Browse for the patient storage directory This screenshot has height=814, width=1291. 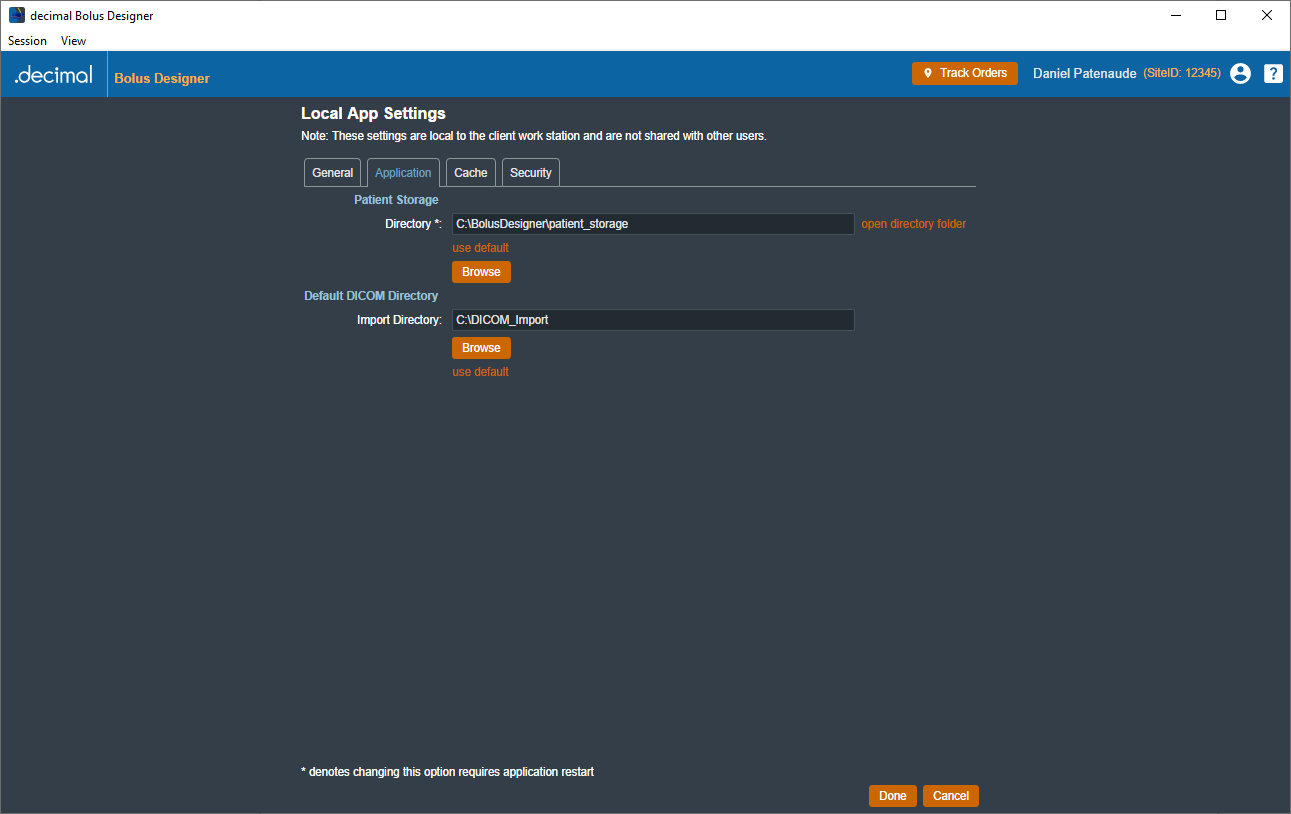pos(481,272)
